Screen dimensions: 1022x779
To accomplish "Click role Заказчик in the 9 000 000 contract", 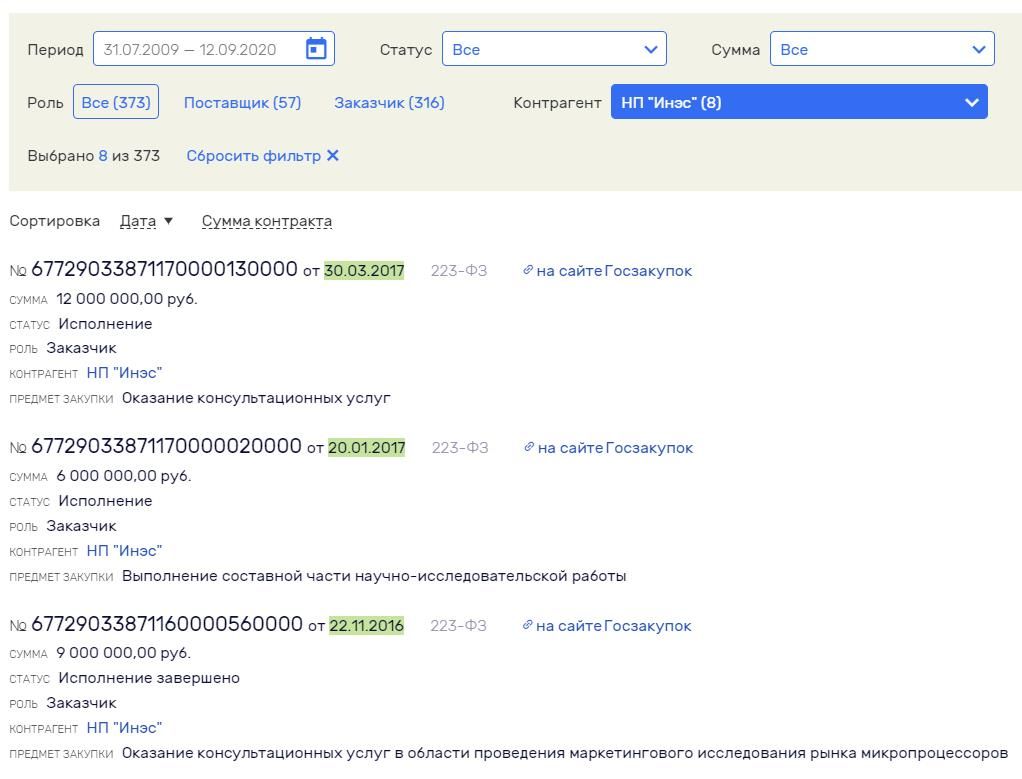I will click(x=81, y=703).
